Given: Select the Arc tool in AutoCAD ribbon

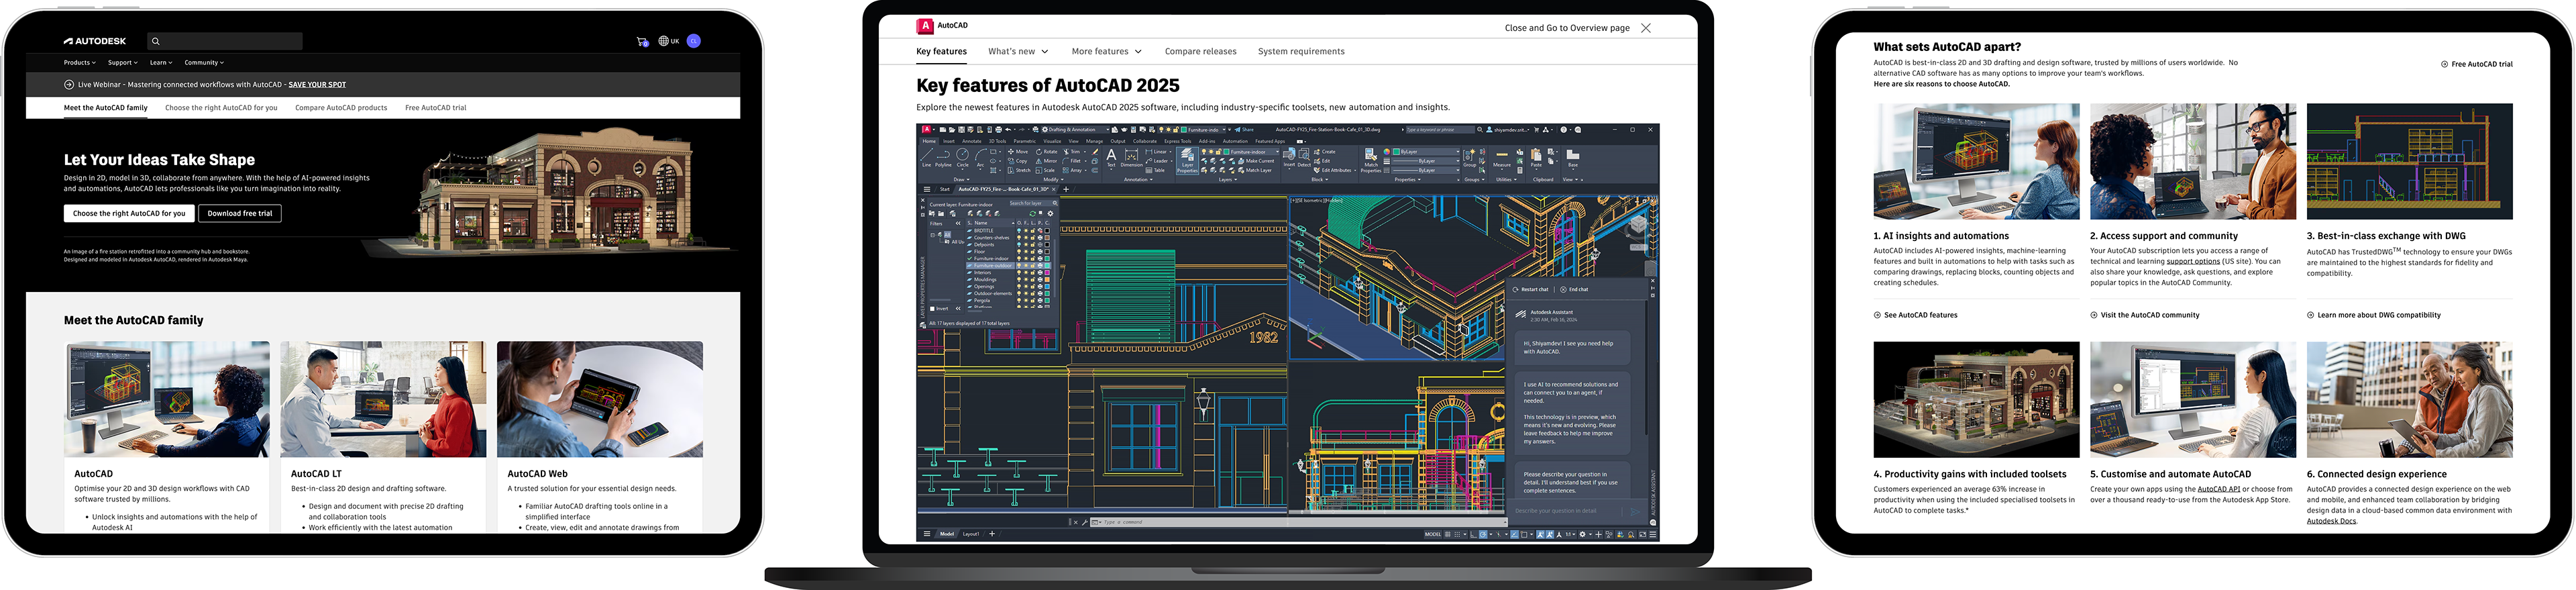Looking at the screenshot, I should click(x=980, y=158).
